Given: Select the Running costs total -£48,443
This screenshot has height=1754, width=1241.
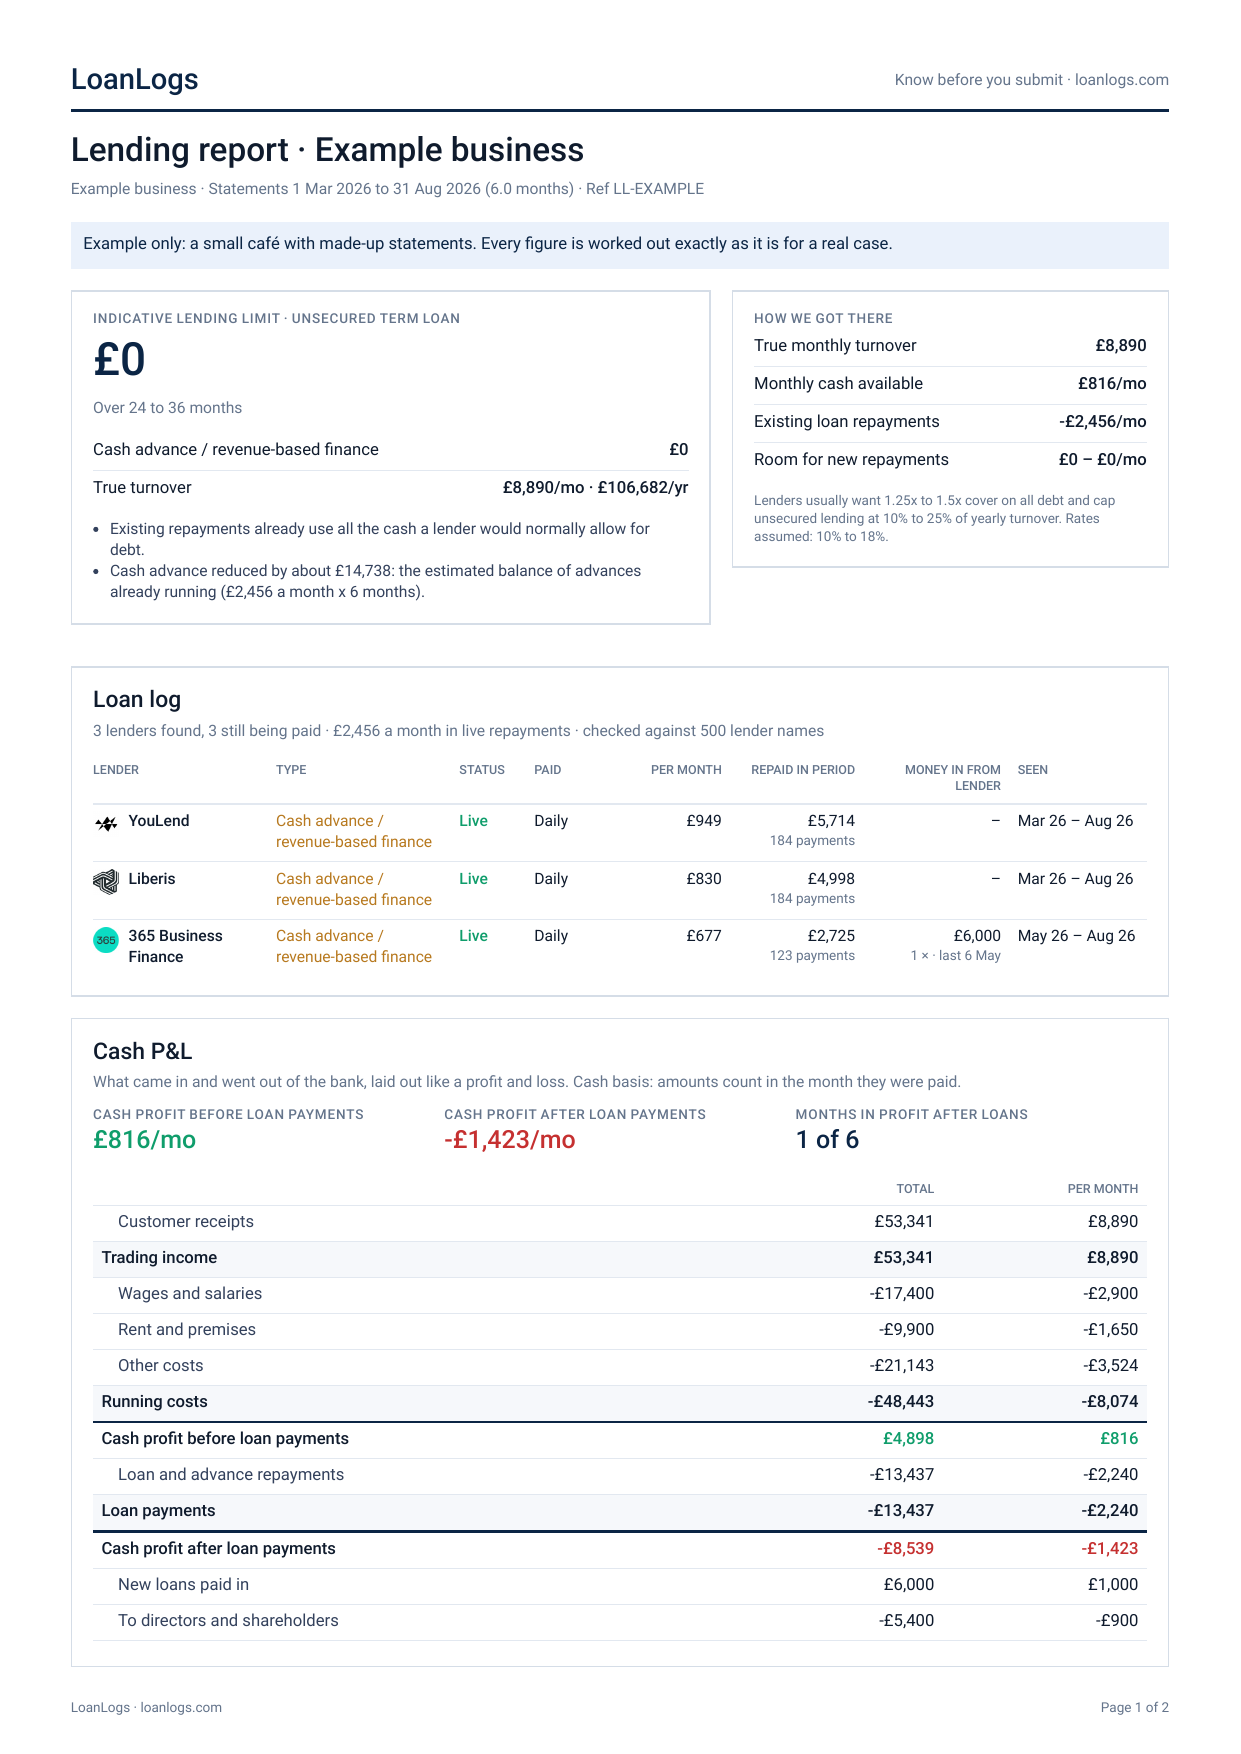Looking at the screenshot, I should pyautogui.click(x=900, y=1402).
